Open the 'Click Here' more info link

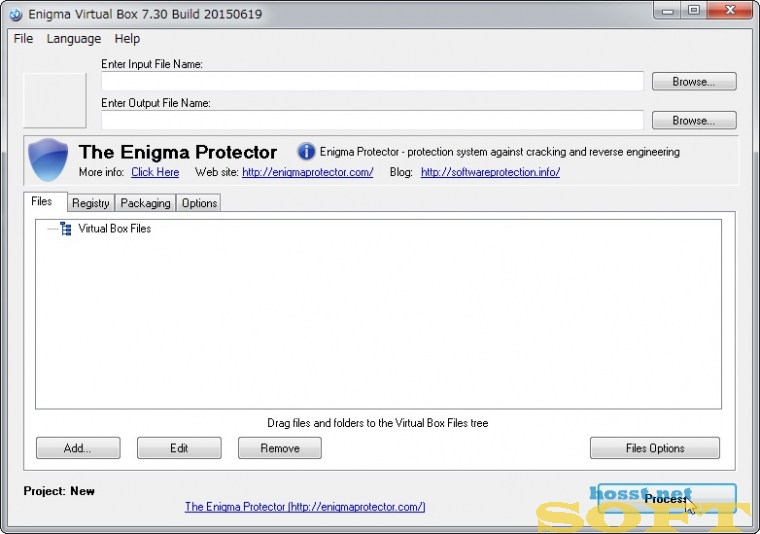pos(155,172)
